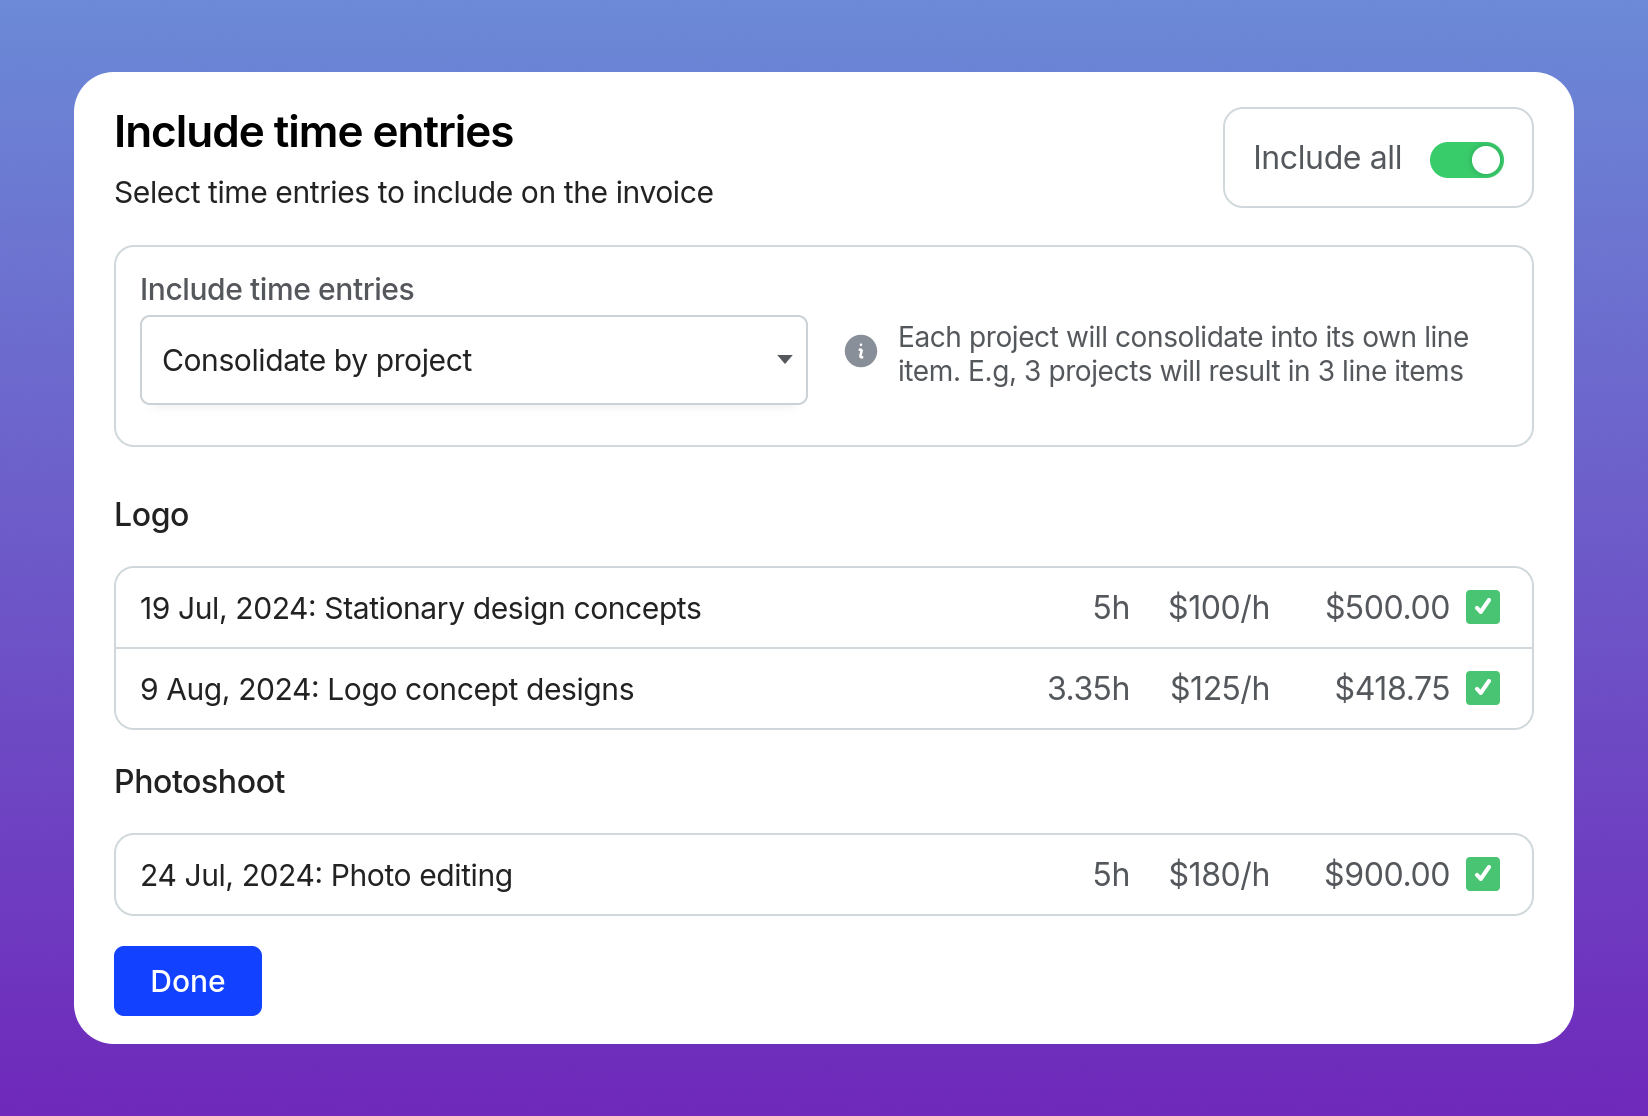Click the dropdown arrow in consolidation selector
This screenshot has height=1116, width=1648.
click(785, 360)
